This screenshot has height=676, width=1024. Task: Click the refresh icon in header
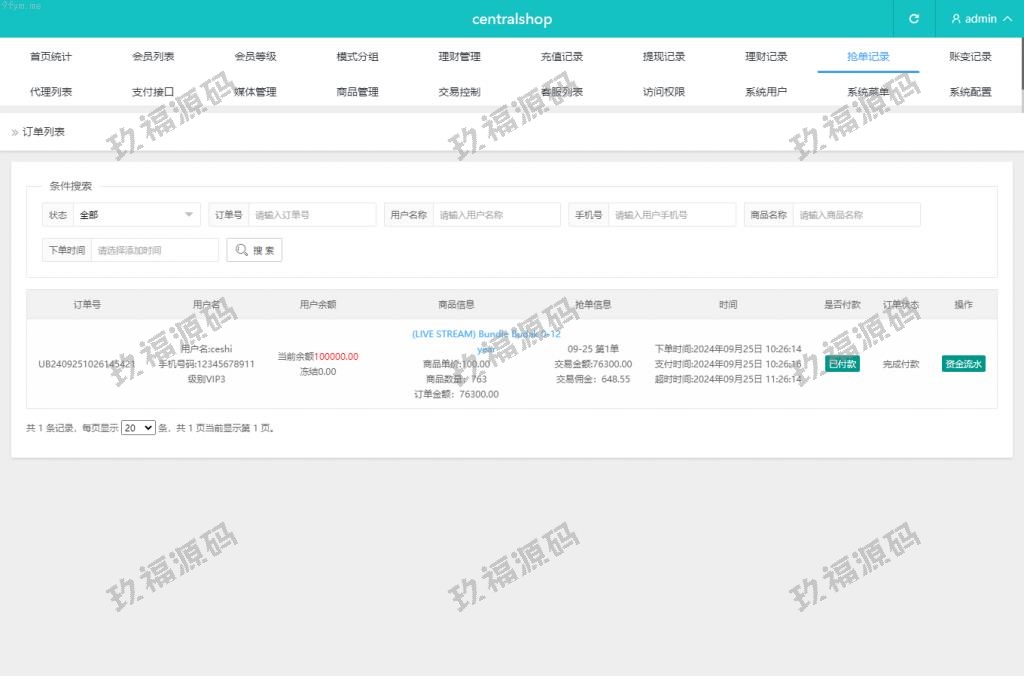[913, 19]
